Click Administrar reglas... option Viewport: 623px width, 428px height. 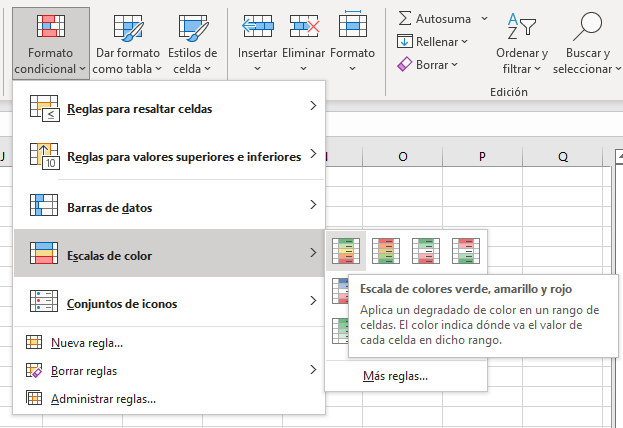[103, 398]
